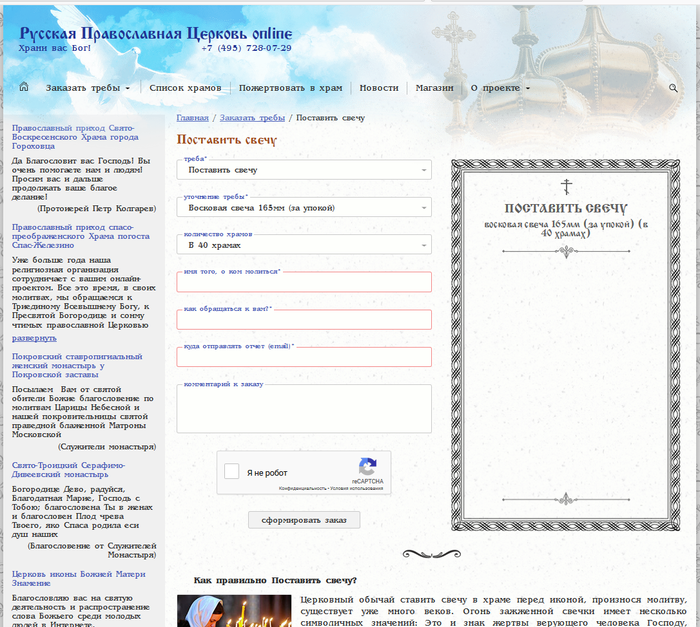Open "Свято-Троицкий Серафимо-Дивеевский монастырь" sidebar link
This screenshot has height=627, width=700.
(68, 470)
